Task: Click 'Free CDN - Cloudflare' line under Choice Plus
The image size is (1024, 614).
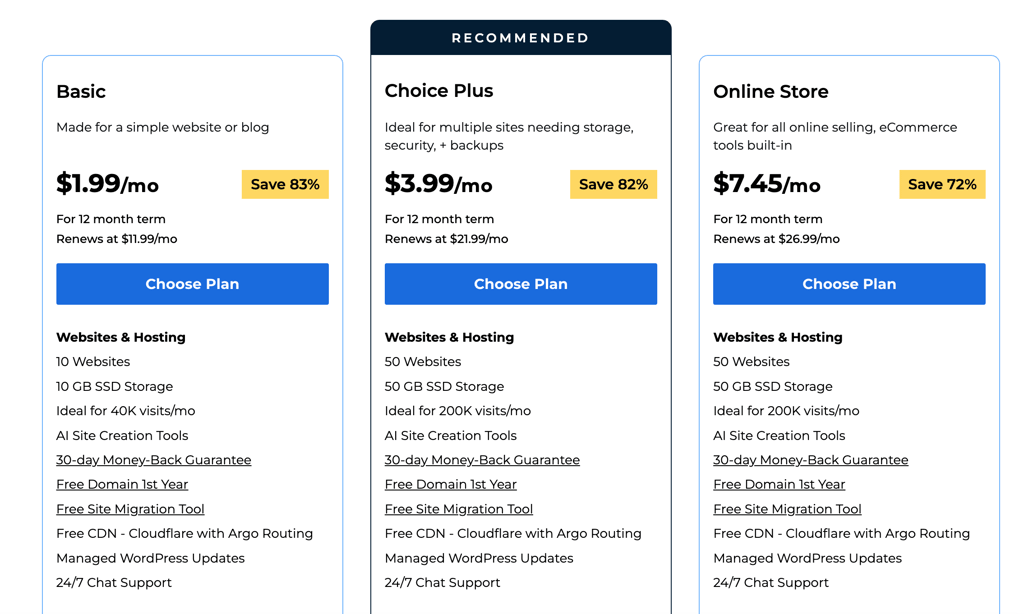Action: click(513, 534)
